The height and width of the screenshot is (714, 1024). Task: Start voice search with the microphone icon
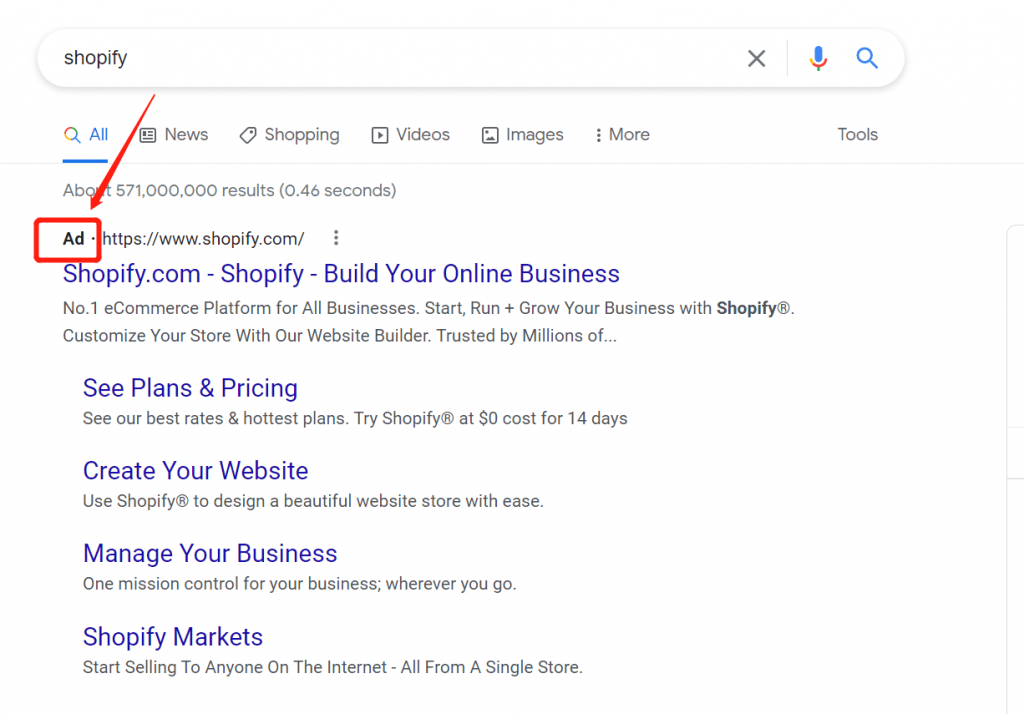[x=818, y=59]
